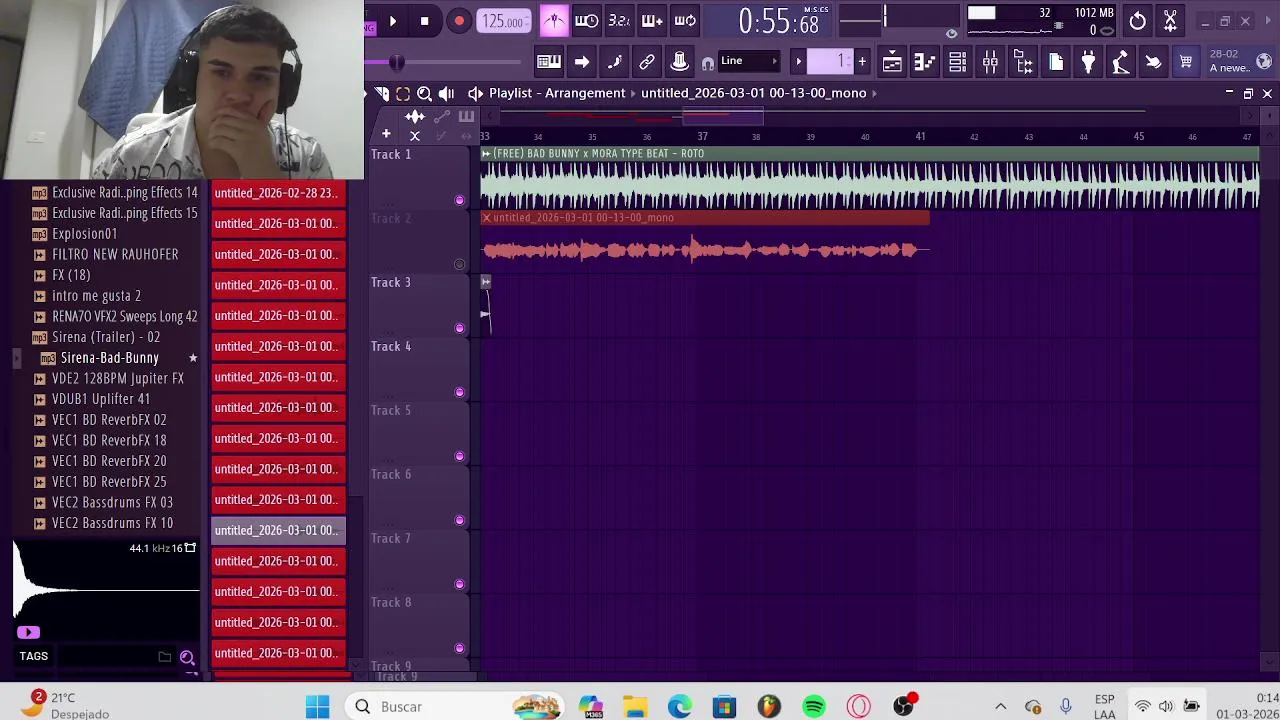Toggle wait for input before recording

[587, 21]
